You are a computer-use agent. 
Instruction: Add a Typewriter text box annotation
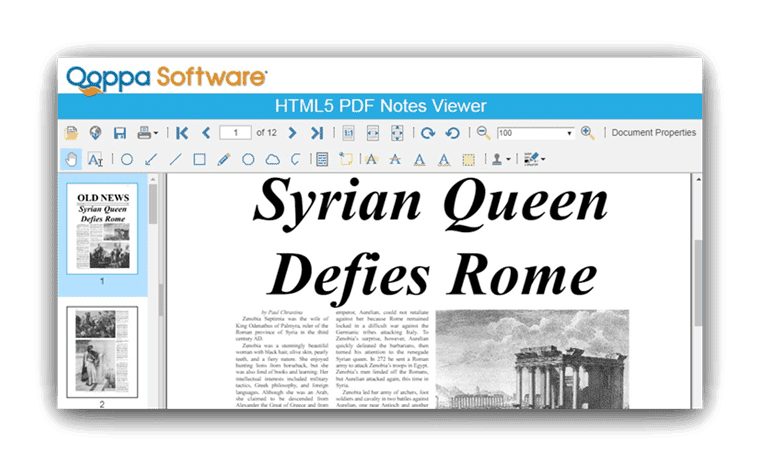pyautogui.click(x=322, y=159)
